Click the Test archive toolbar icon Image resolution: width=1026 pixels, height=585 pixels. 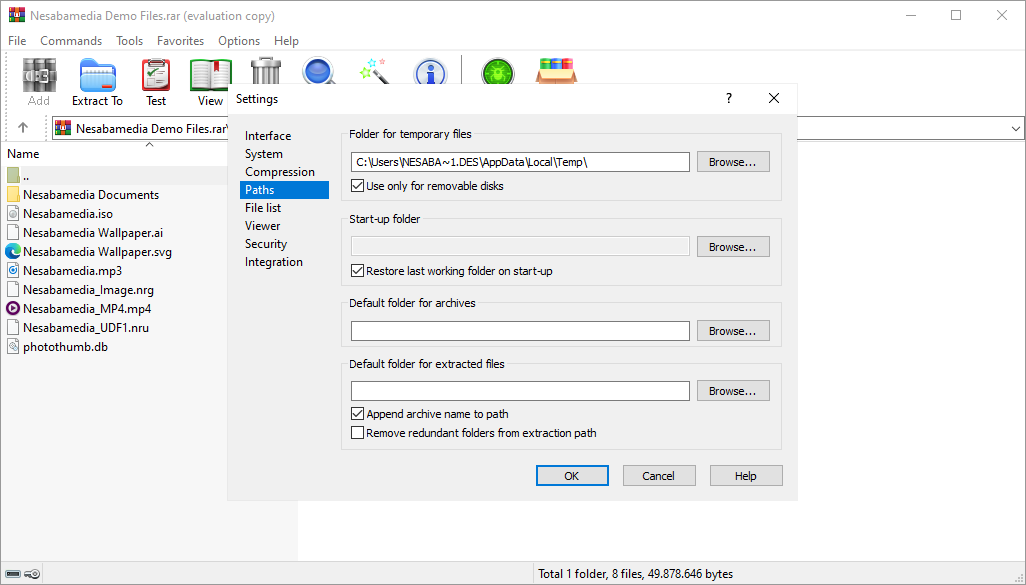click(156, 81)
